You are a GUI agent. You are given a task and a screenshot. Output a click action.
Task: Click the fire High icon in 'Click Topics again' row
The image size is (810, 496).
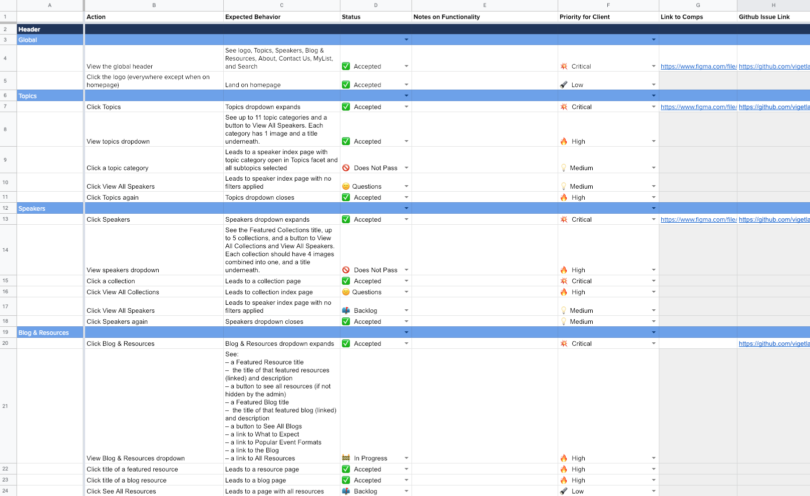tap(564, 197)
